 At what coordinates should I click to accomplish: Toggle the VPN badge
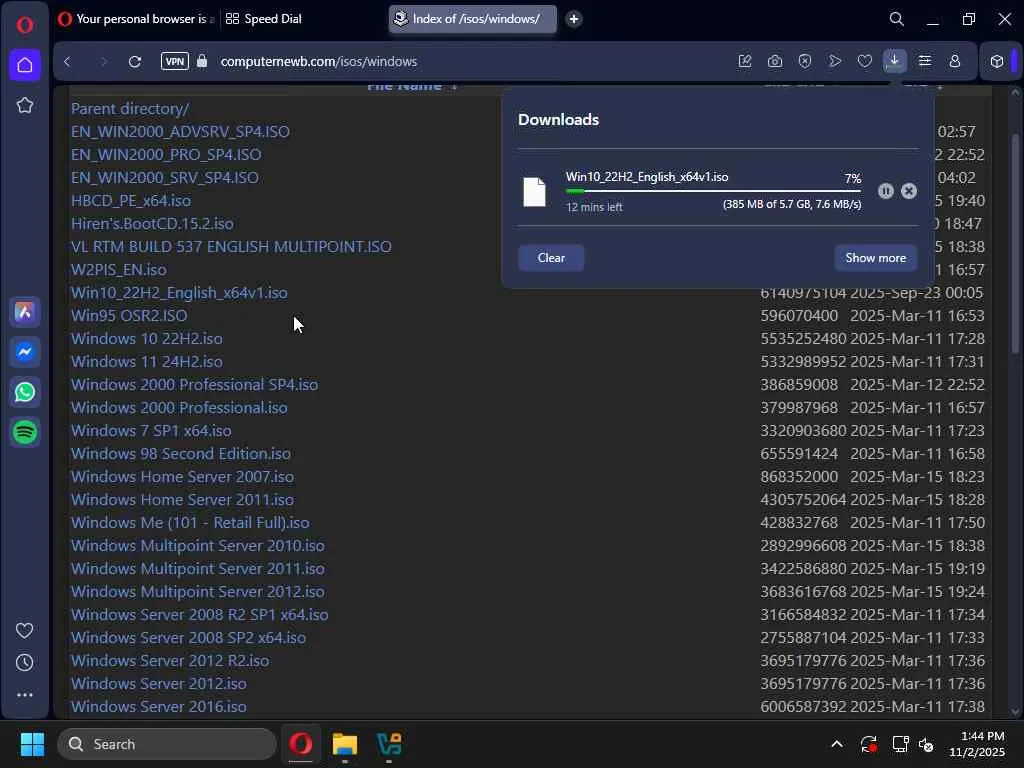pos(174,61)
